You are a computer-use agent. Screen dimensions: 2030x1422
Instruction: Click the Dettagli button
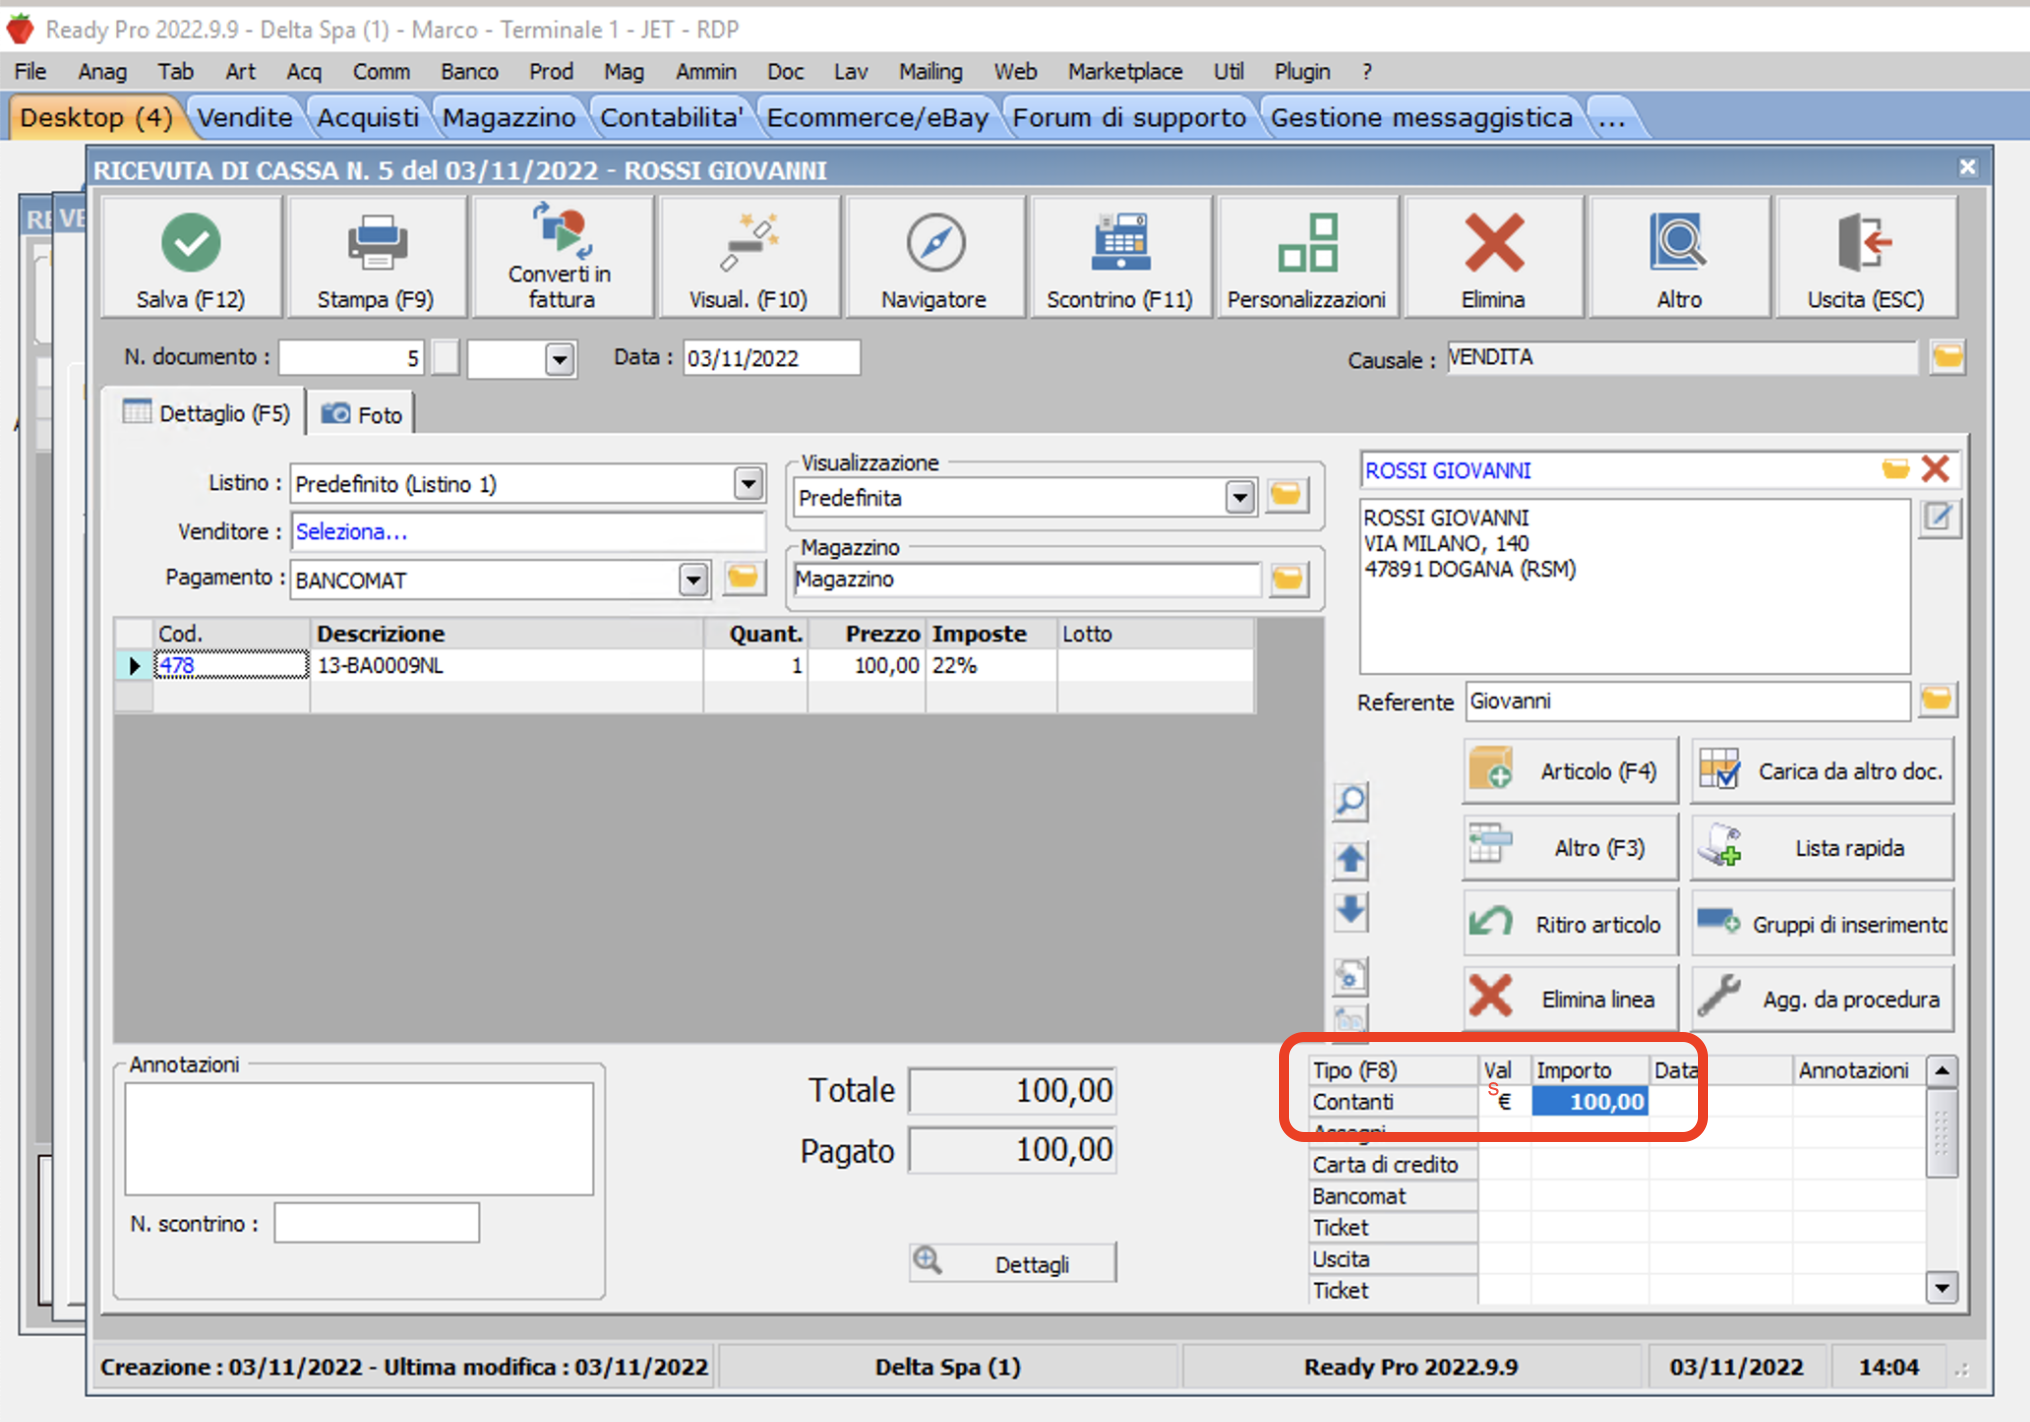1013,1264
